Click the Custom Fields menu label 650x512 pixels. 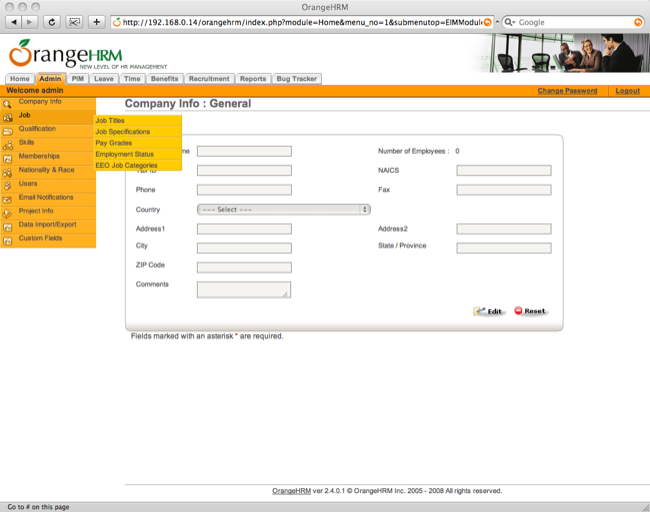pyautogui.click(x=40, y=238)
